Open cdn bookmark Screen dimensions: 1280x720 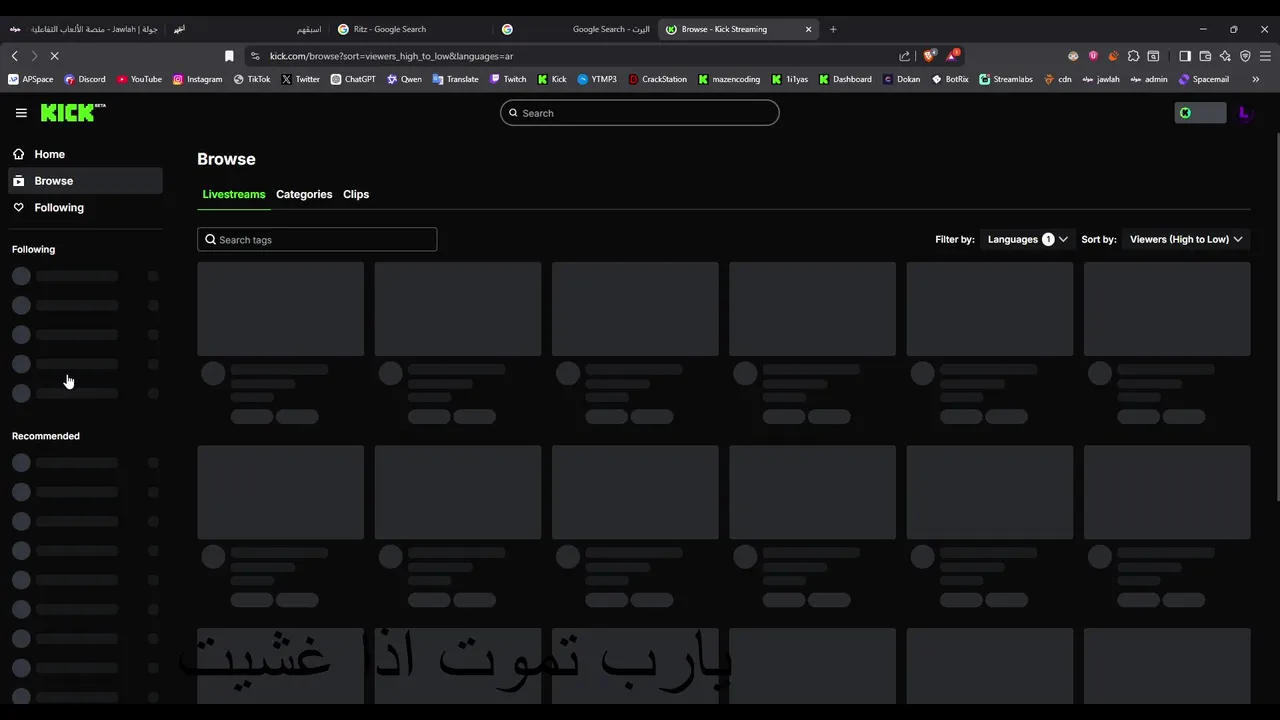click(1058, 79)
